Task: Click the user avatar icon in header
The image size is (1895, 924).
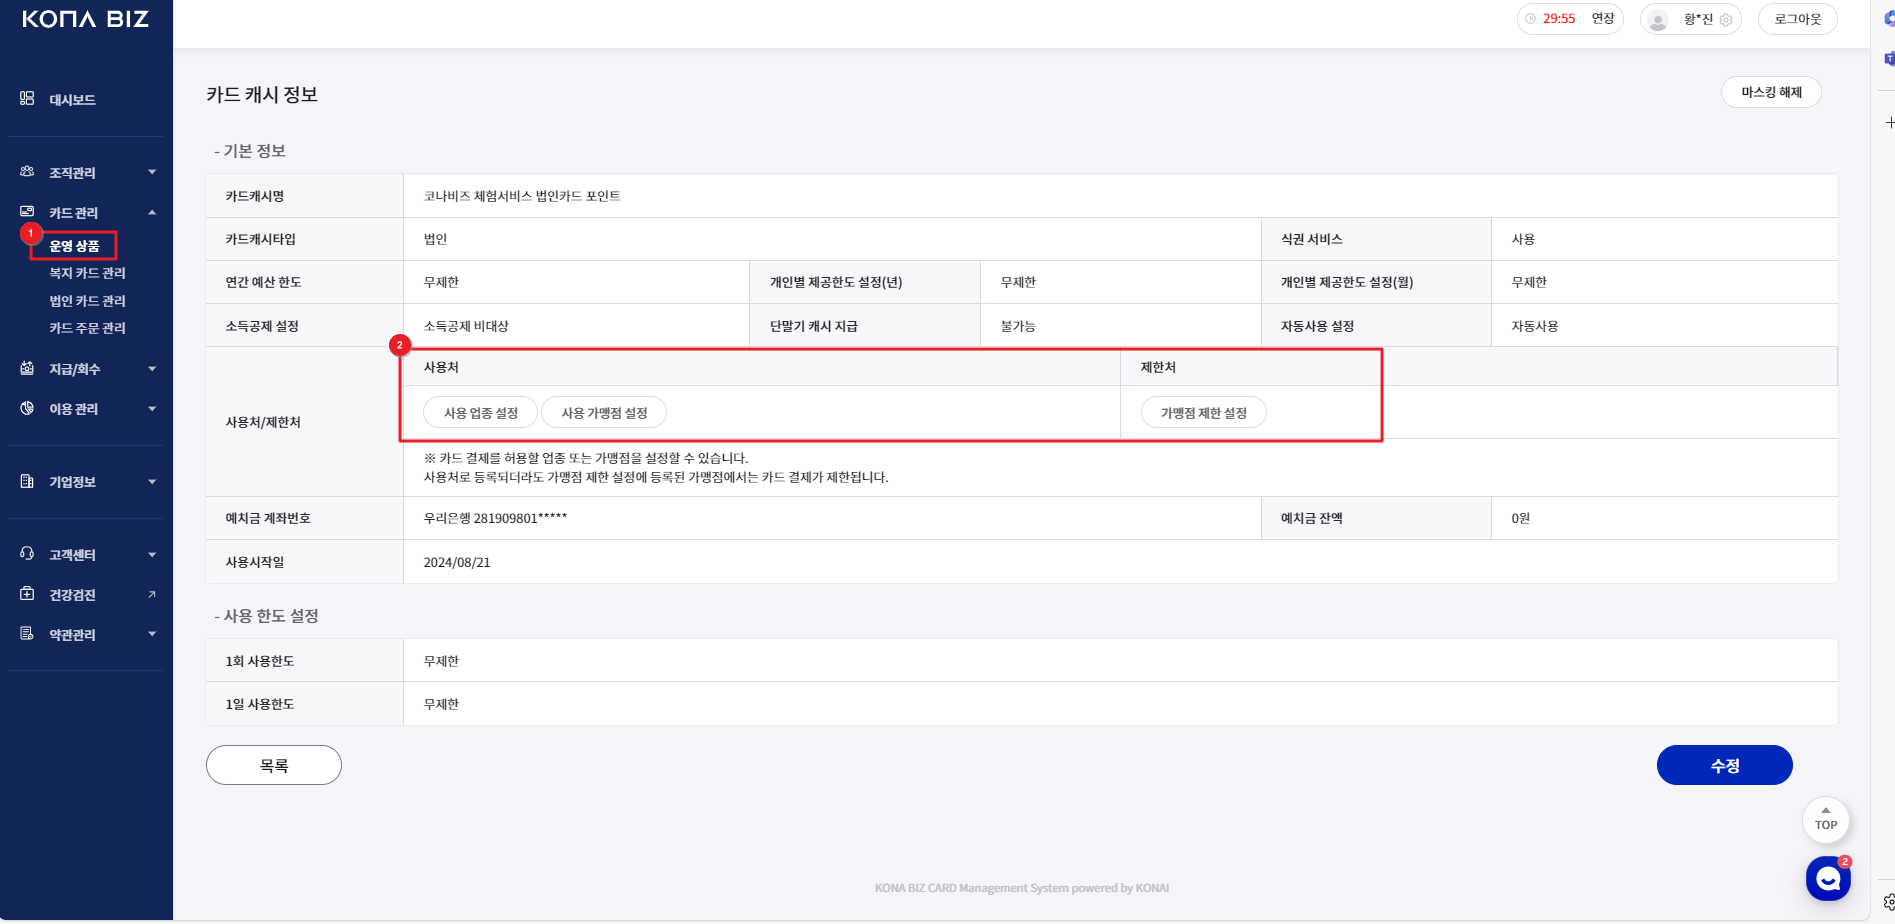Action: pyautogui.click(x=1658, y=20)
